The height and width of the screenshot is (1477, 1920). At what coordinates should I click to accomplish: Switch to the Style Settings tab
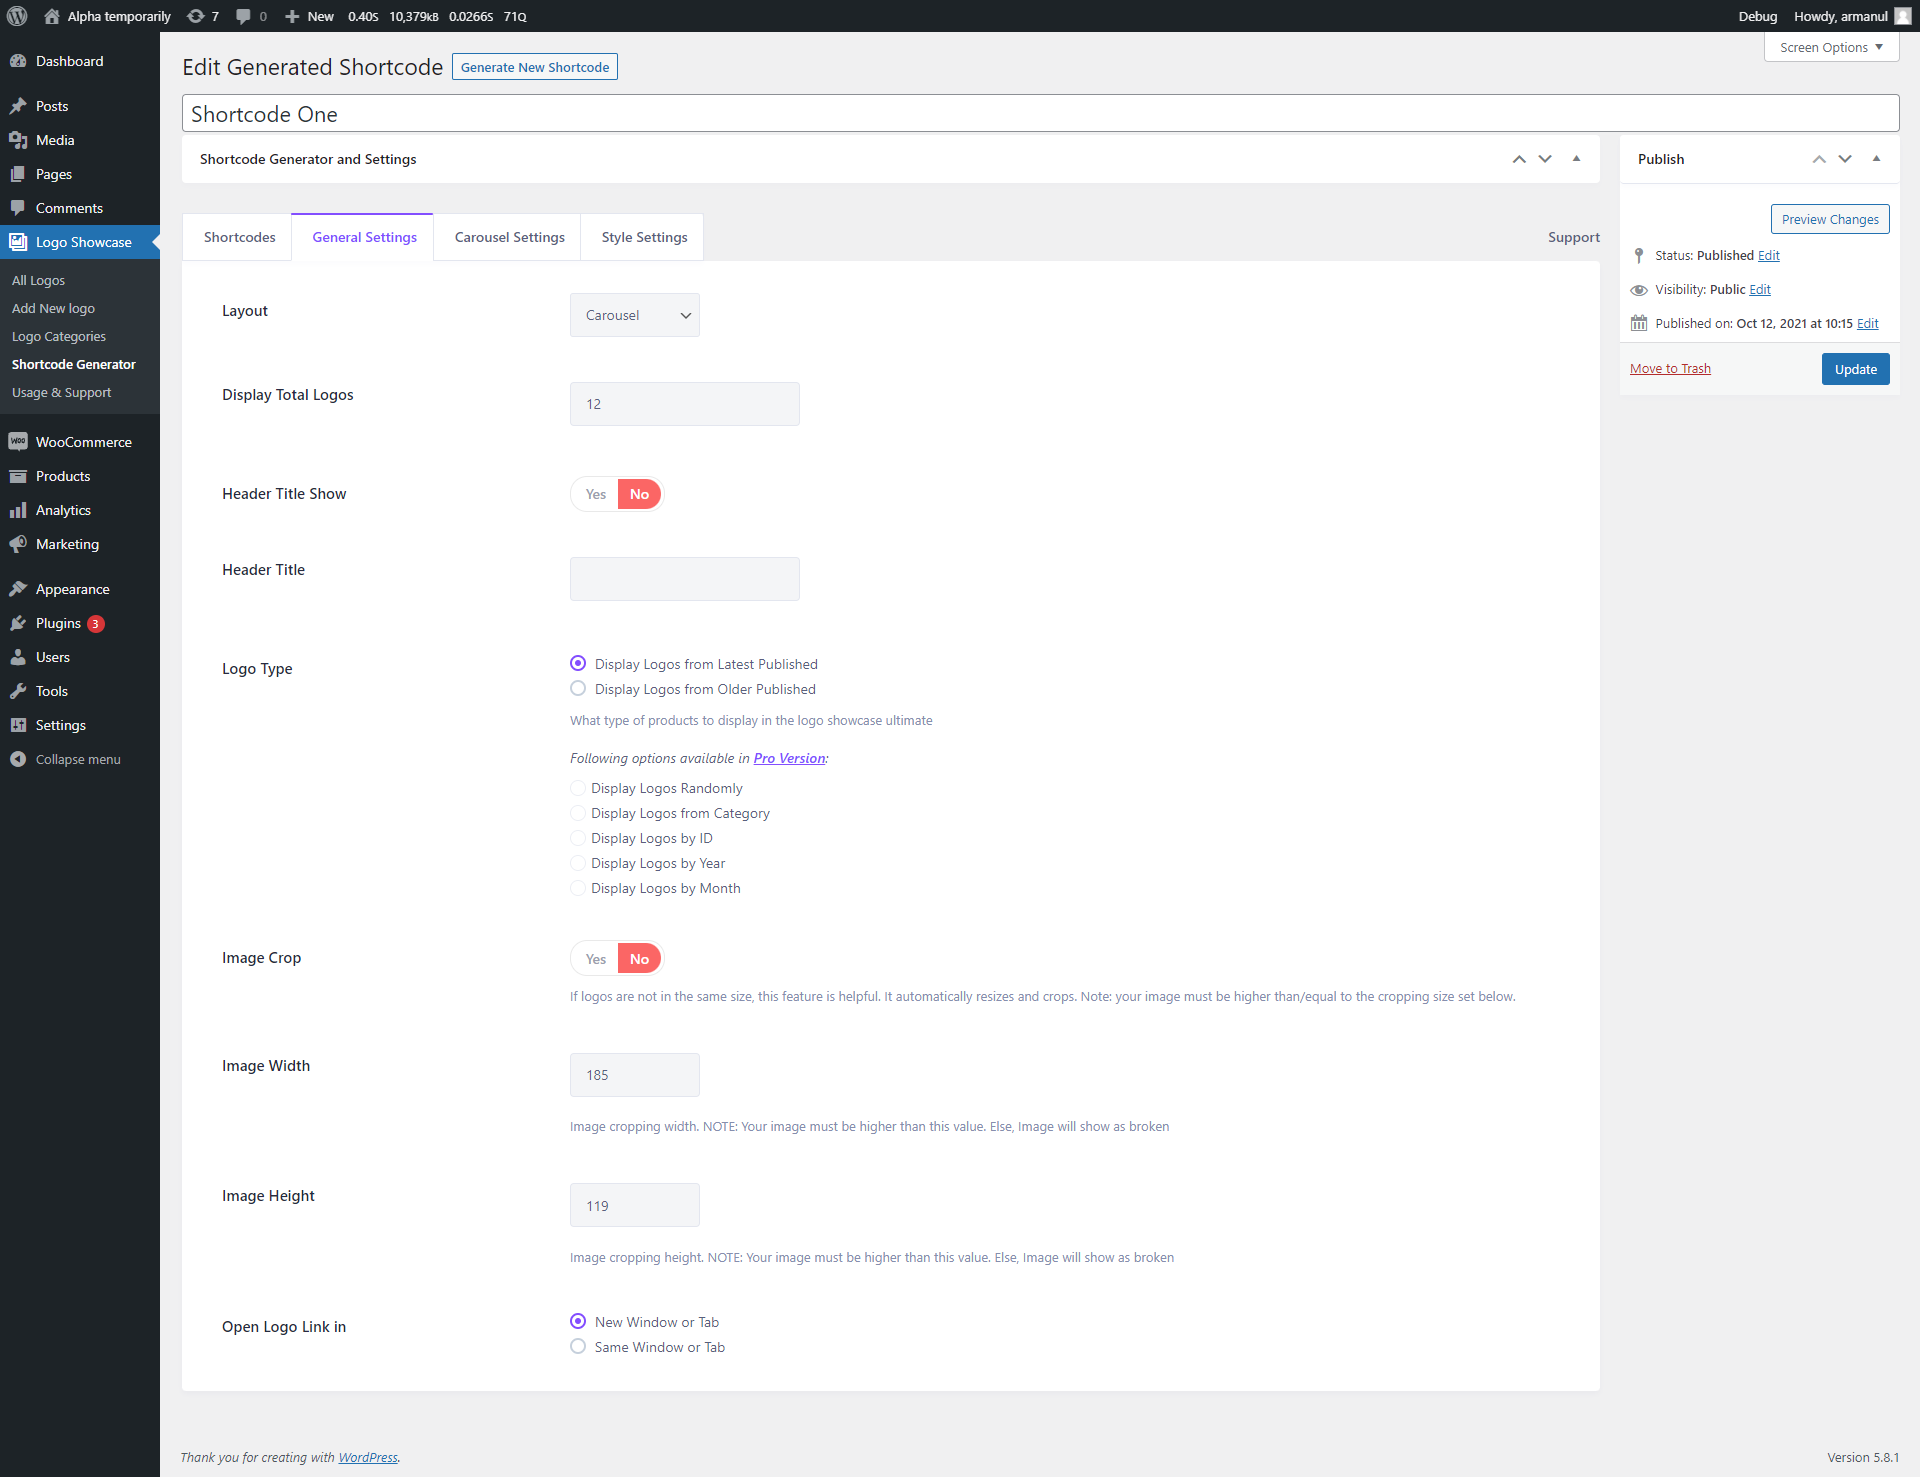[644, 237]
